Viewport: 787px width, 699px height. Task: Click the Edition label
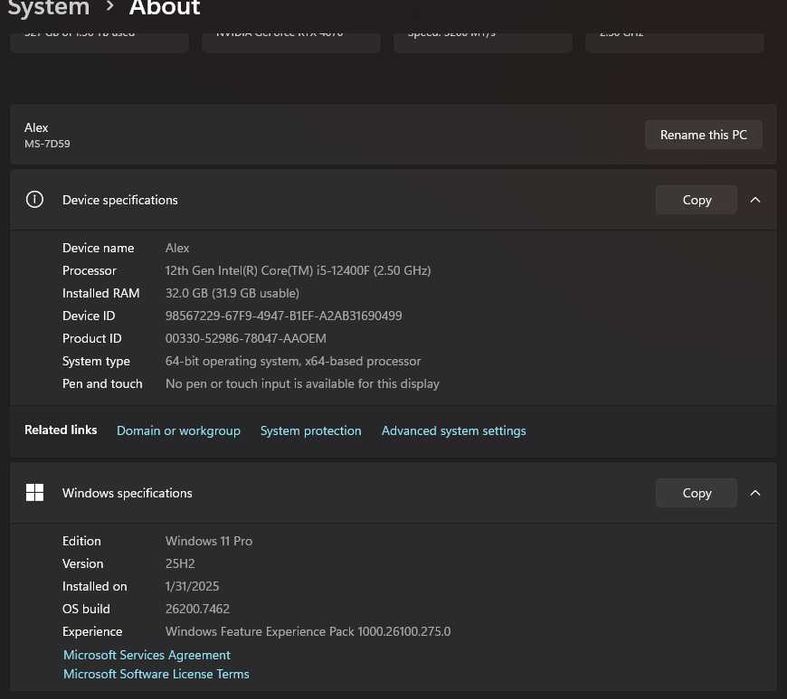coord(81,541)
